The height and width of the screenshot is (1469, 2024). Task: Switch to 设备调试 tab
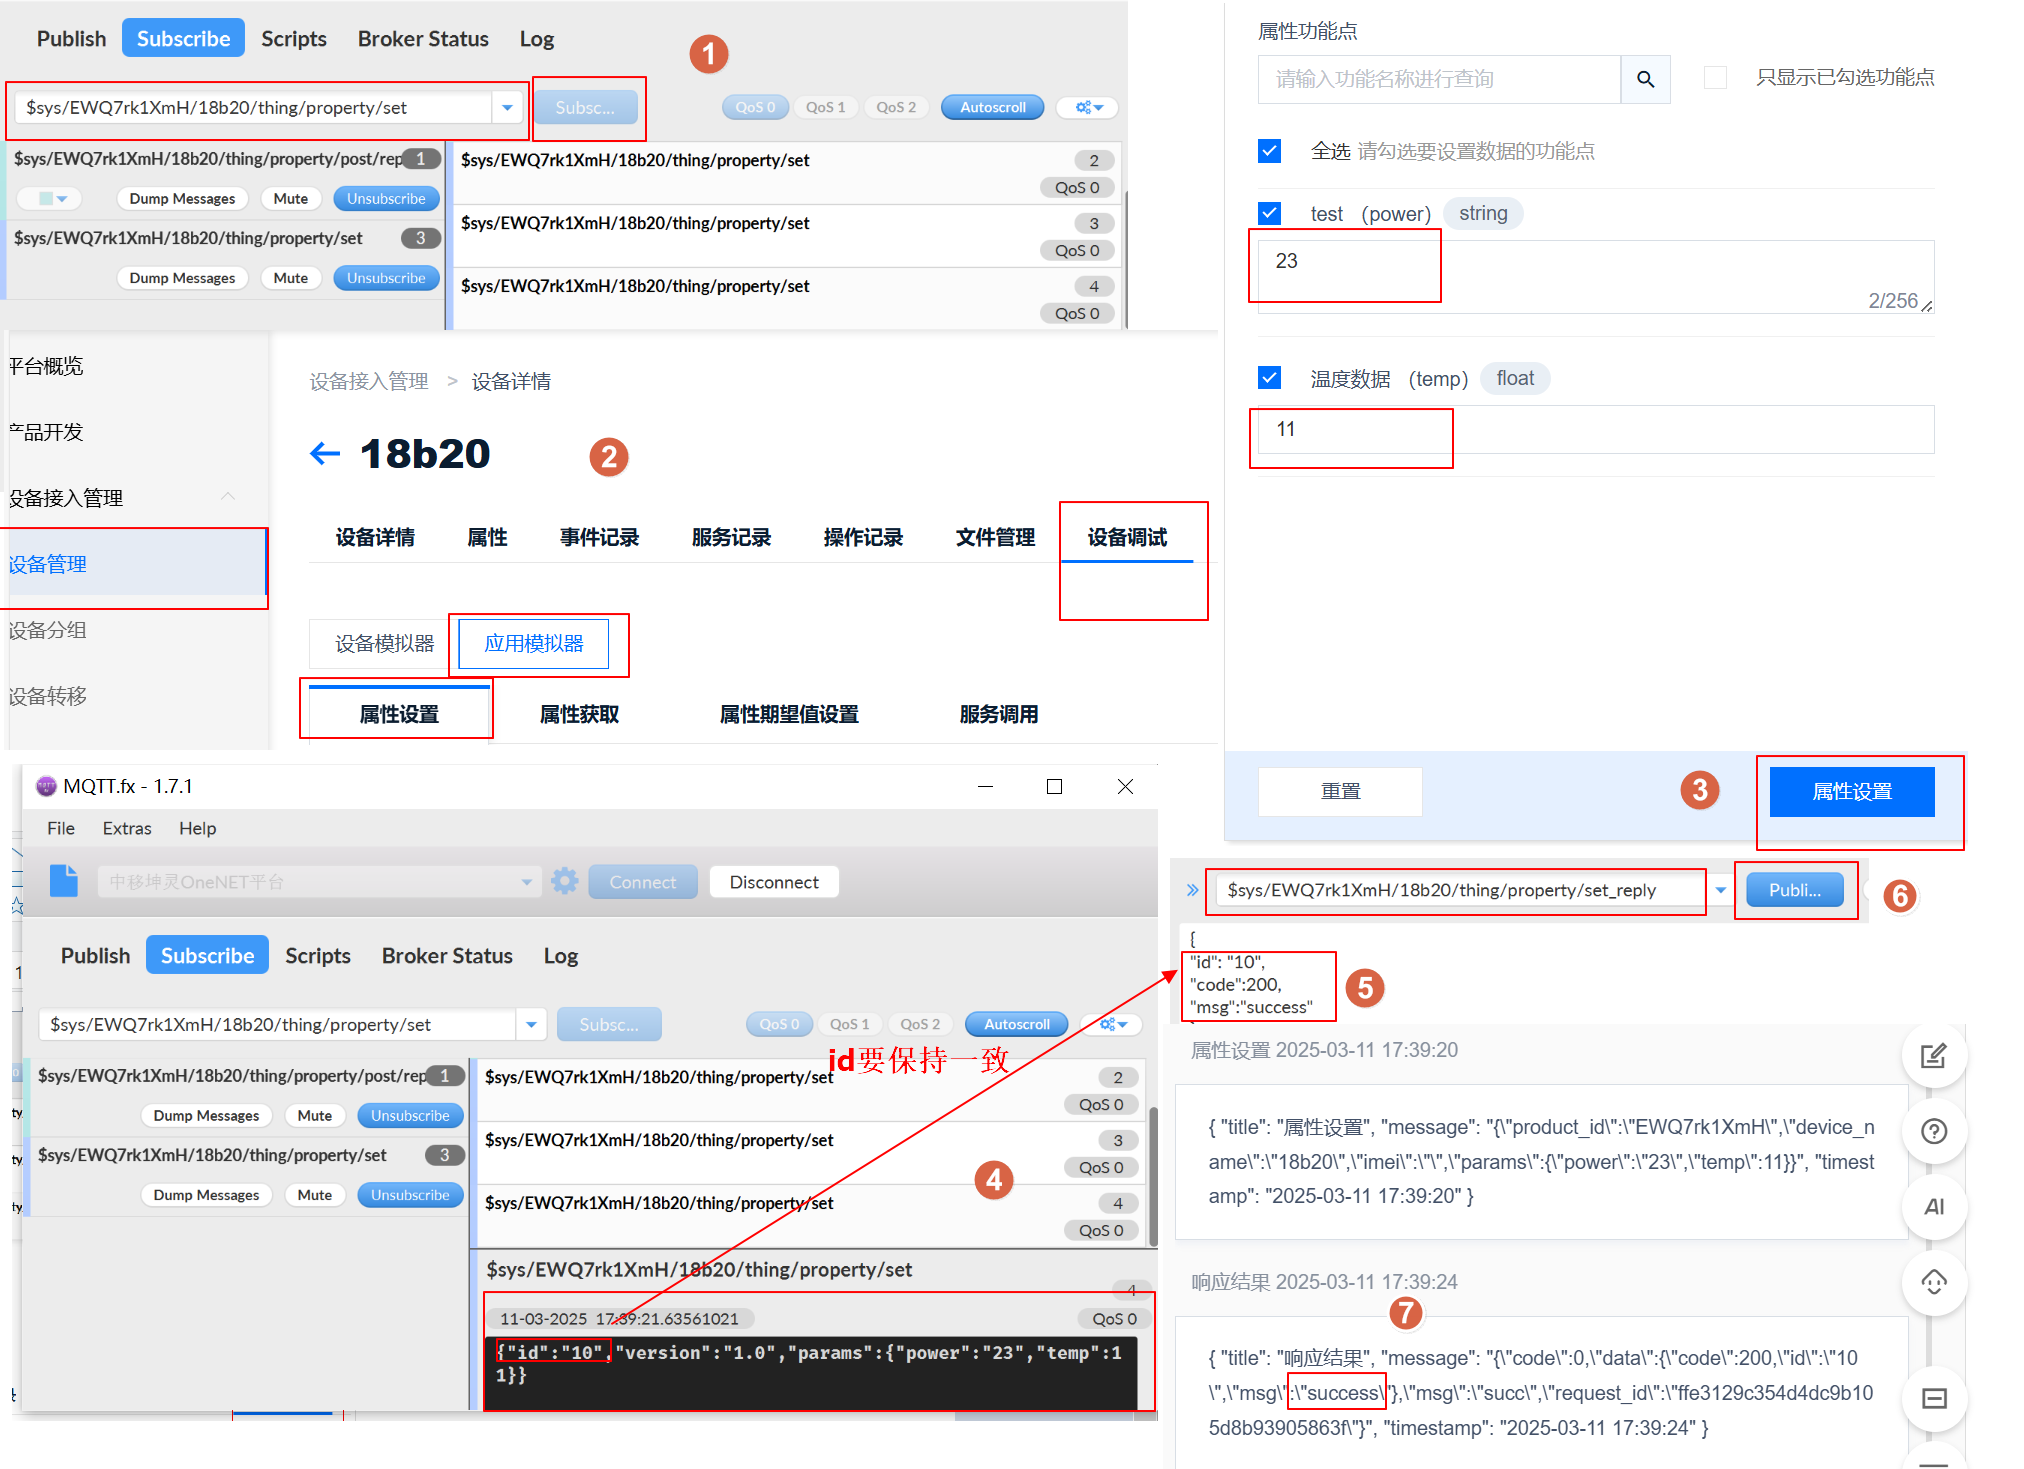coord(1127,537)
